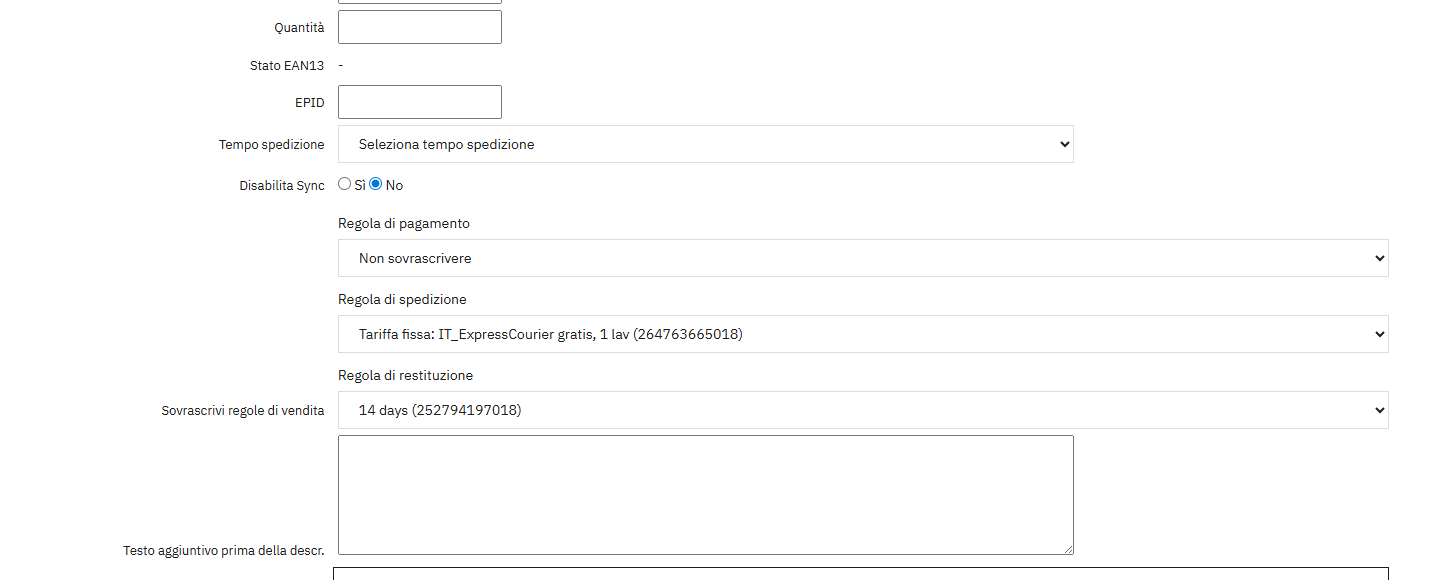Select the Sì radio for Disabilita Sync

(x=345, y=184)
